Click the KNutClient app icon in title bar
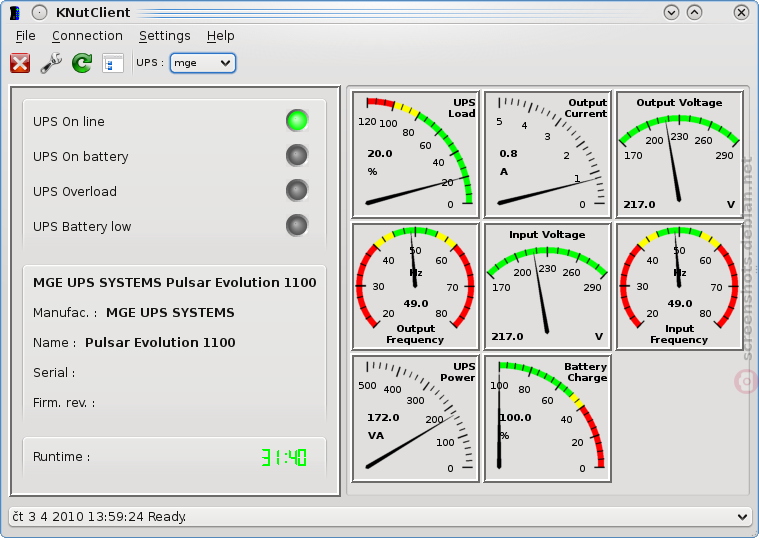 coord(15,13)
